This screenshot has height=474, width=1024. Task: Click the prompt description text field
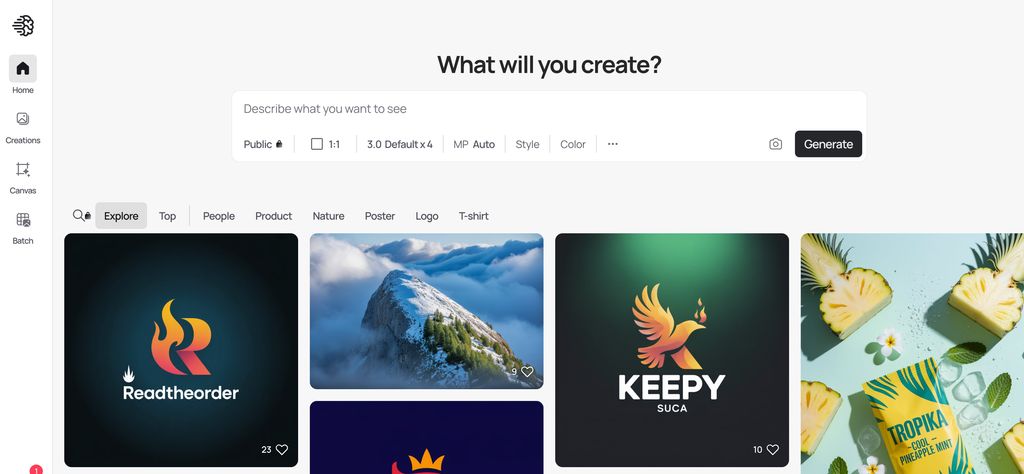(x=549, y=109)
